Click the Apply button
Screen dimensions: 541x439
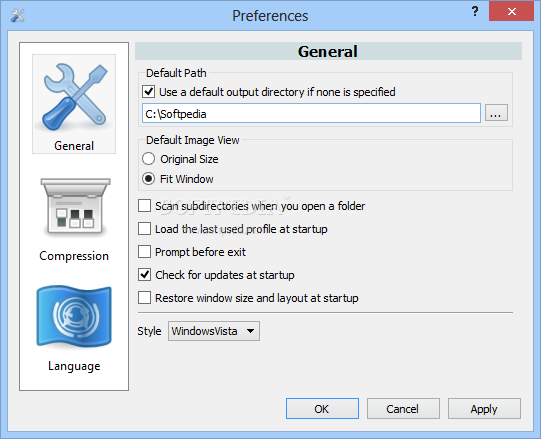point(484,409)
